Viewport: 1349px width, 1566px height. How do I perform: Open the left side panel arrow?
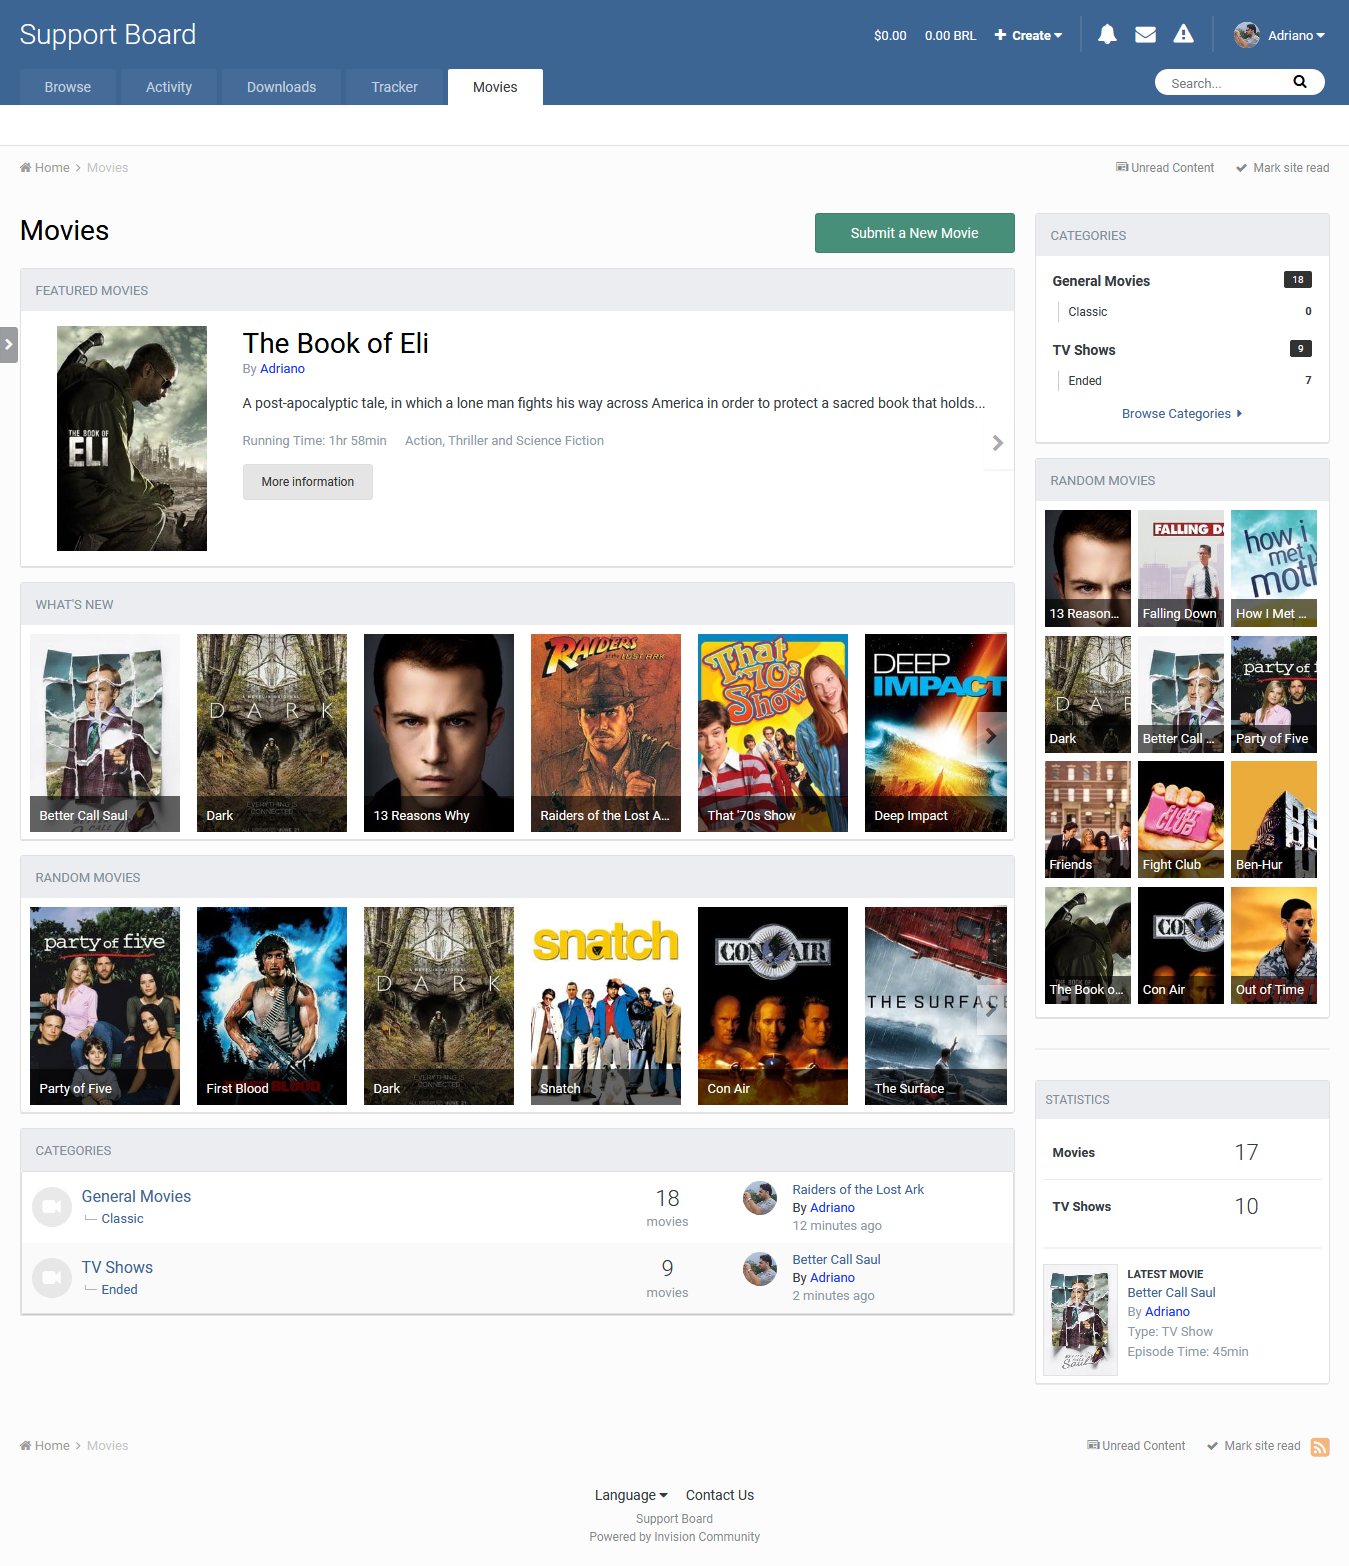click(8, 345)
